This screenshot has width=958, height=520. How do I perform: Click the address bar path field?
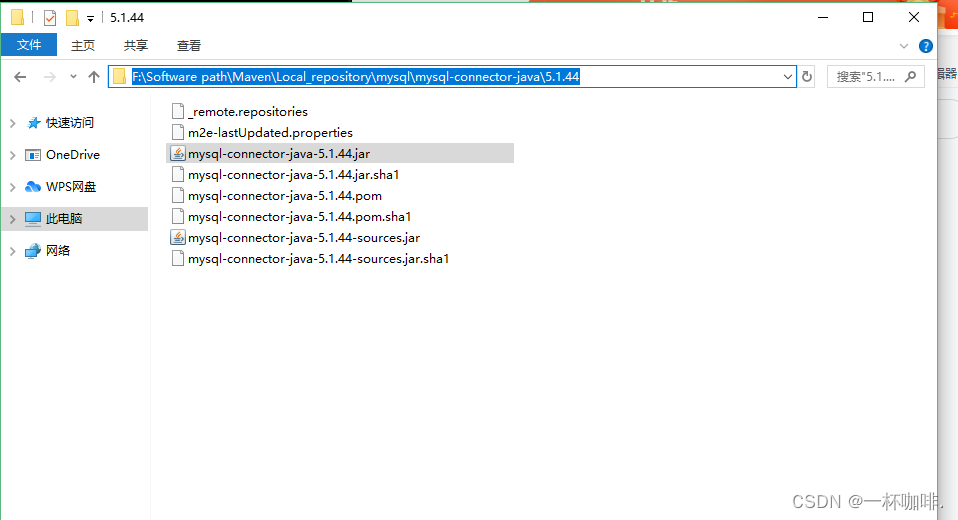pos(452,76)
